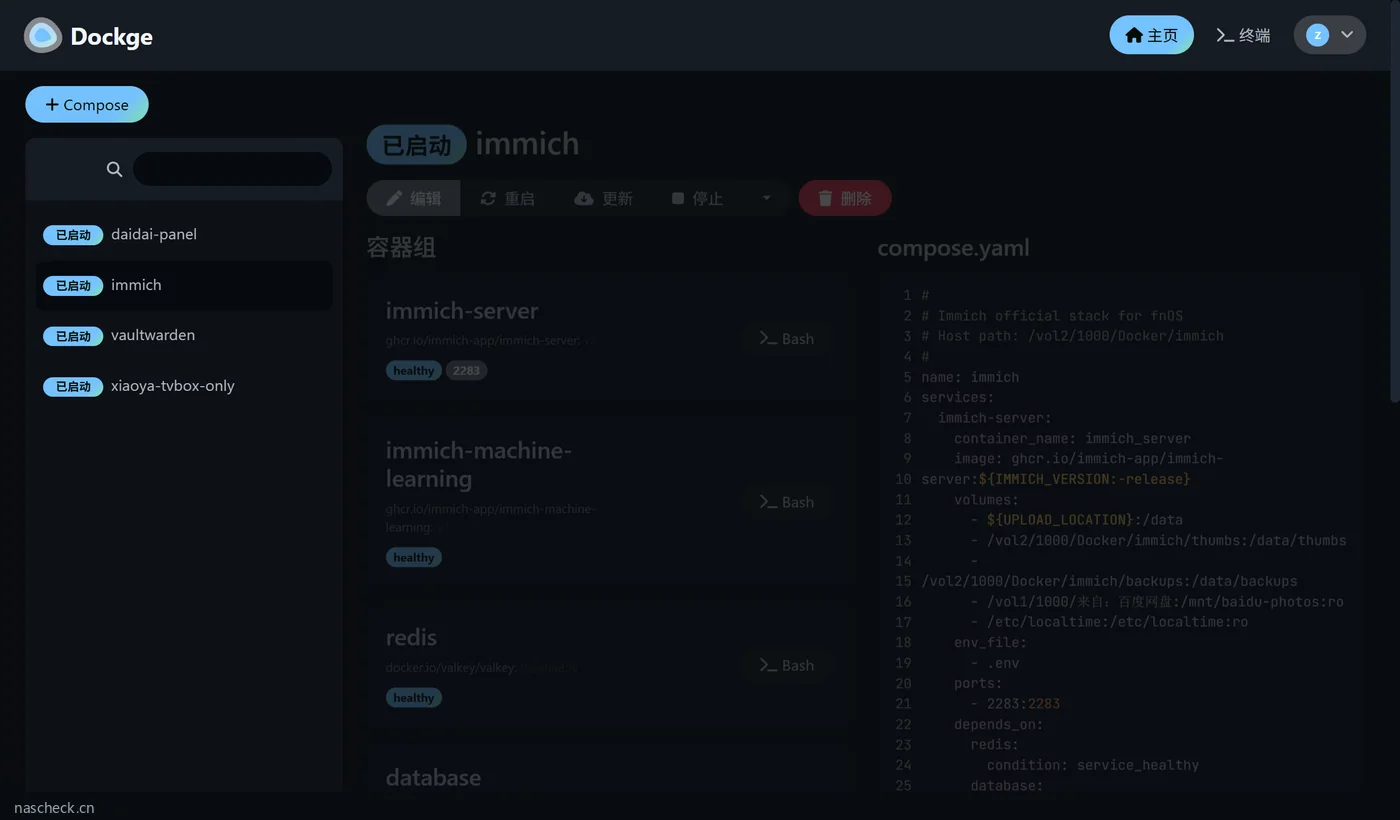Open the xiaoya-tvbox-only stack
1400x820 pixels.
coord(184,386)
